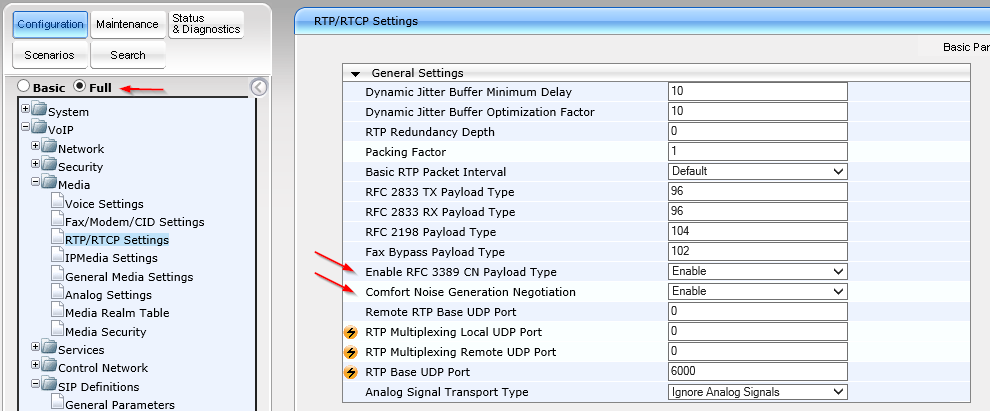
Task: Expand the Network tree node
Action: [x=36, y=146]
